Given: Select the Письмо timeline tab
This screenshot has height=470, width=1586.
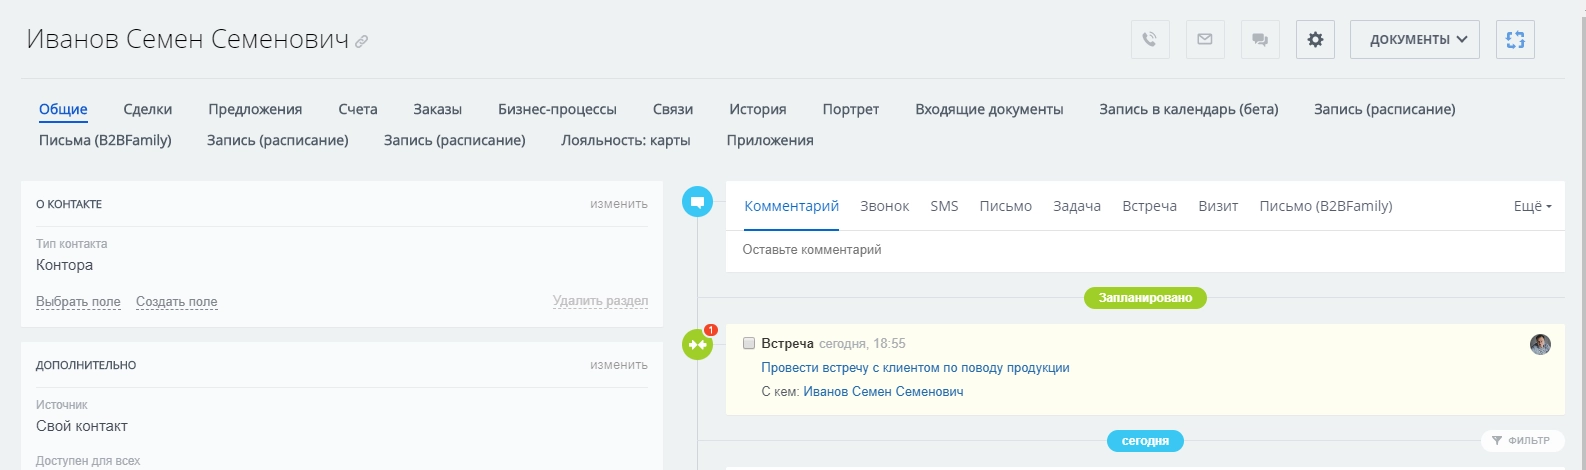Looking at the screenshot, I should 1006,206.
